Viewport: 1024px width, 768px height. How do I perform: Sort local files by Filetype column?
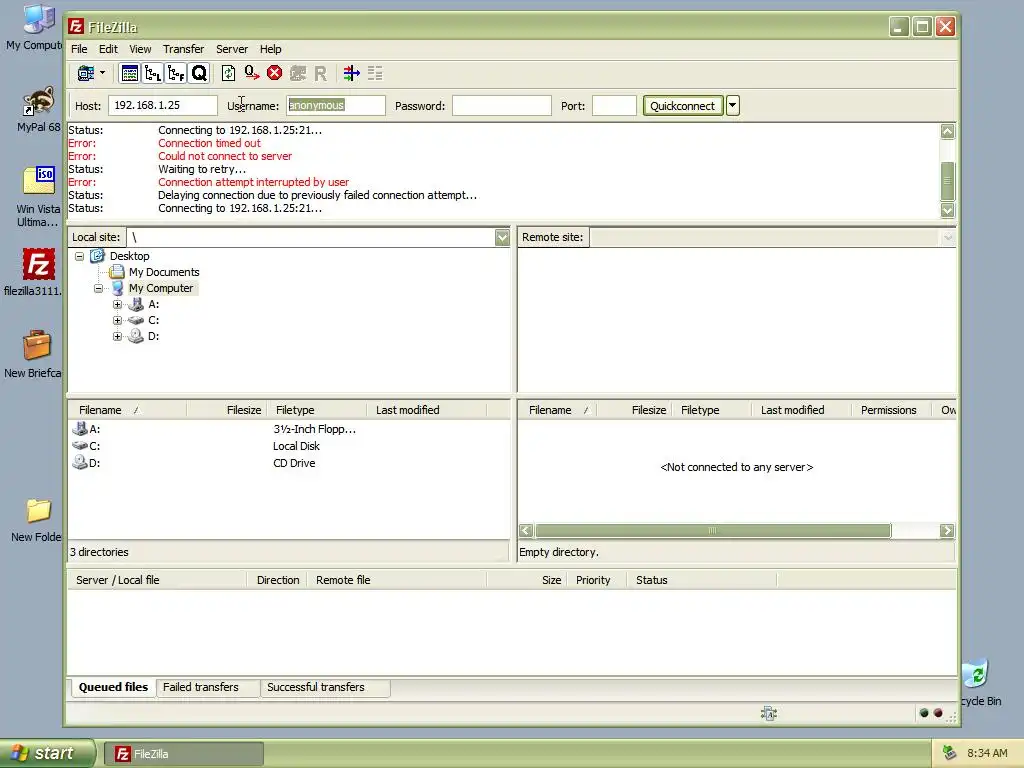coord(316,410)
